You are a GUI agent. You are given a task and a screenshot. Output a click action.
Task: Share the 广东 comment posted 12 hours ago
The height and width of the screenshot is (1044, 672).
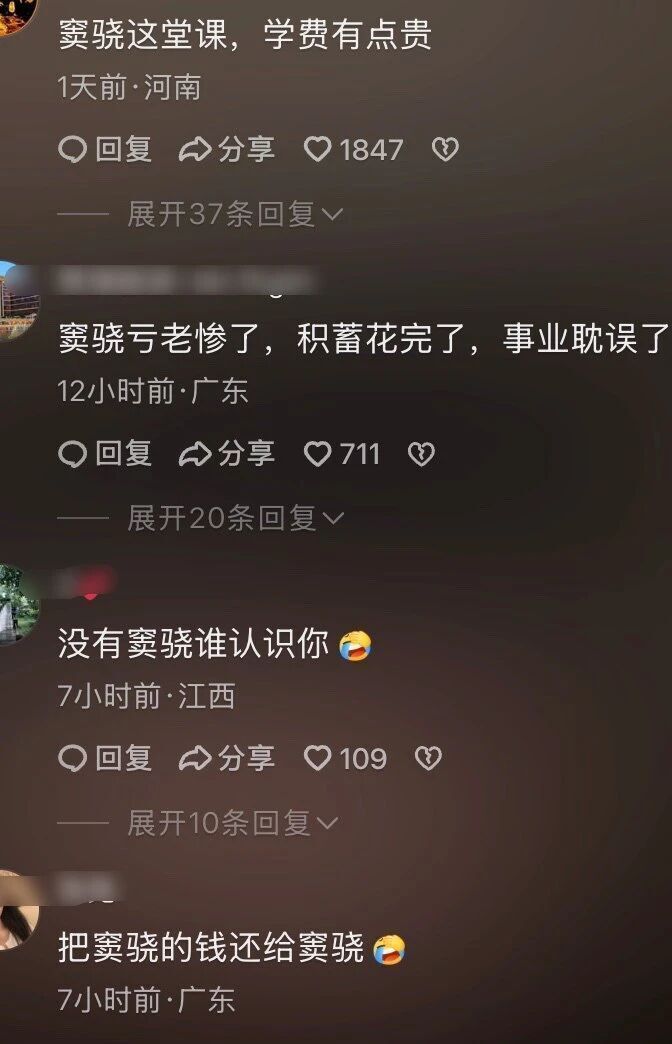[x=226, y=454]
